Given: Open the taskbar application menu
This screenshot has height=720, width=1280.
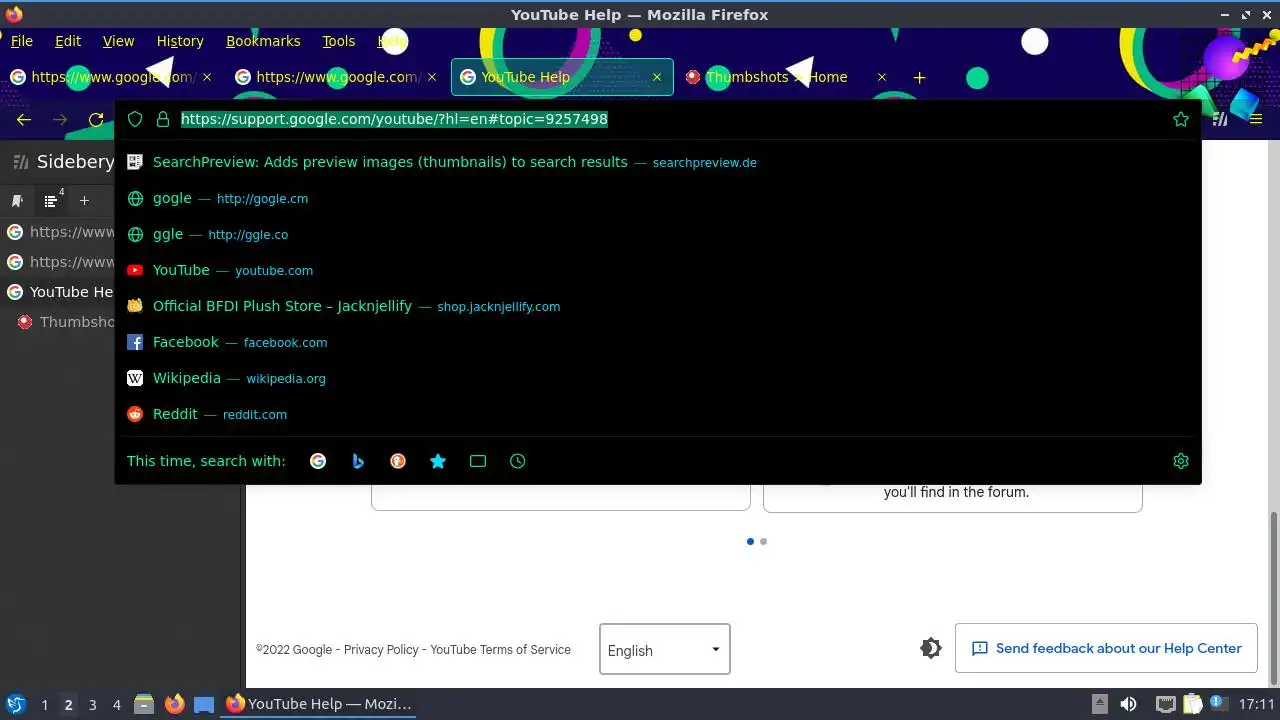Looking at the screenshot, I should (x=16, y=704).
